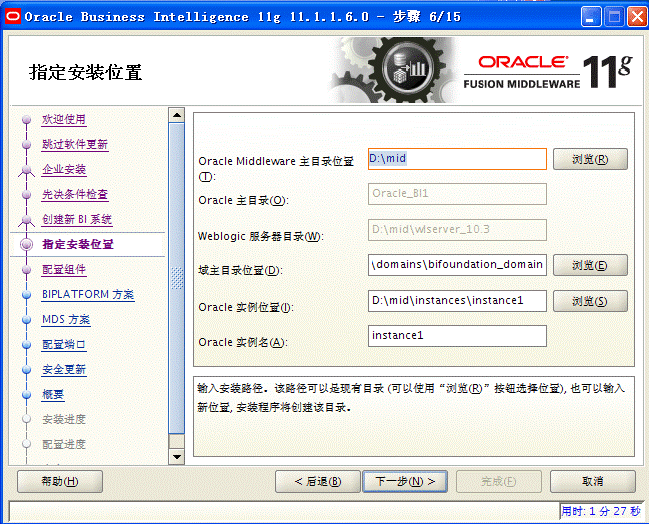
Task: Cancel installation with 取消 button
Action: click(593, 481)
